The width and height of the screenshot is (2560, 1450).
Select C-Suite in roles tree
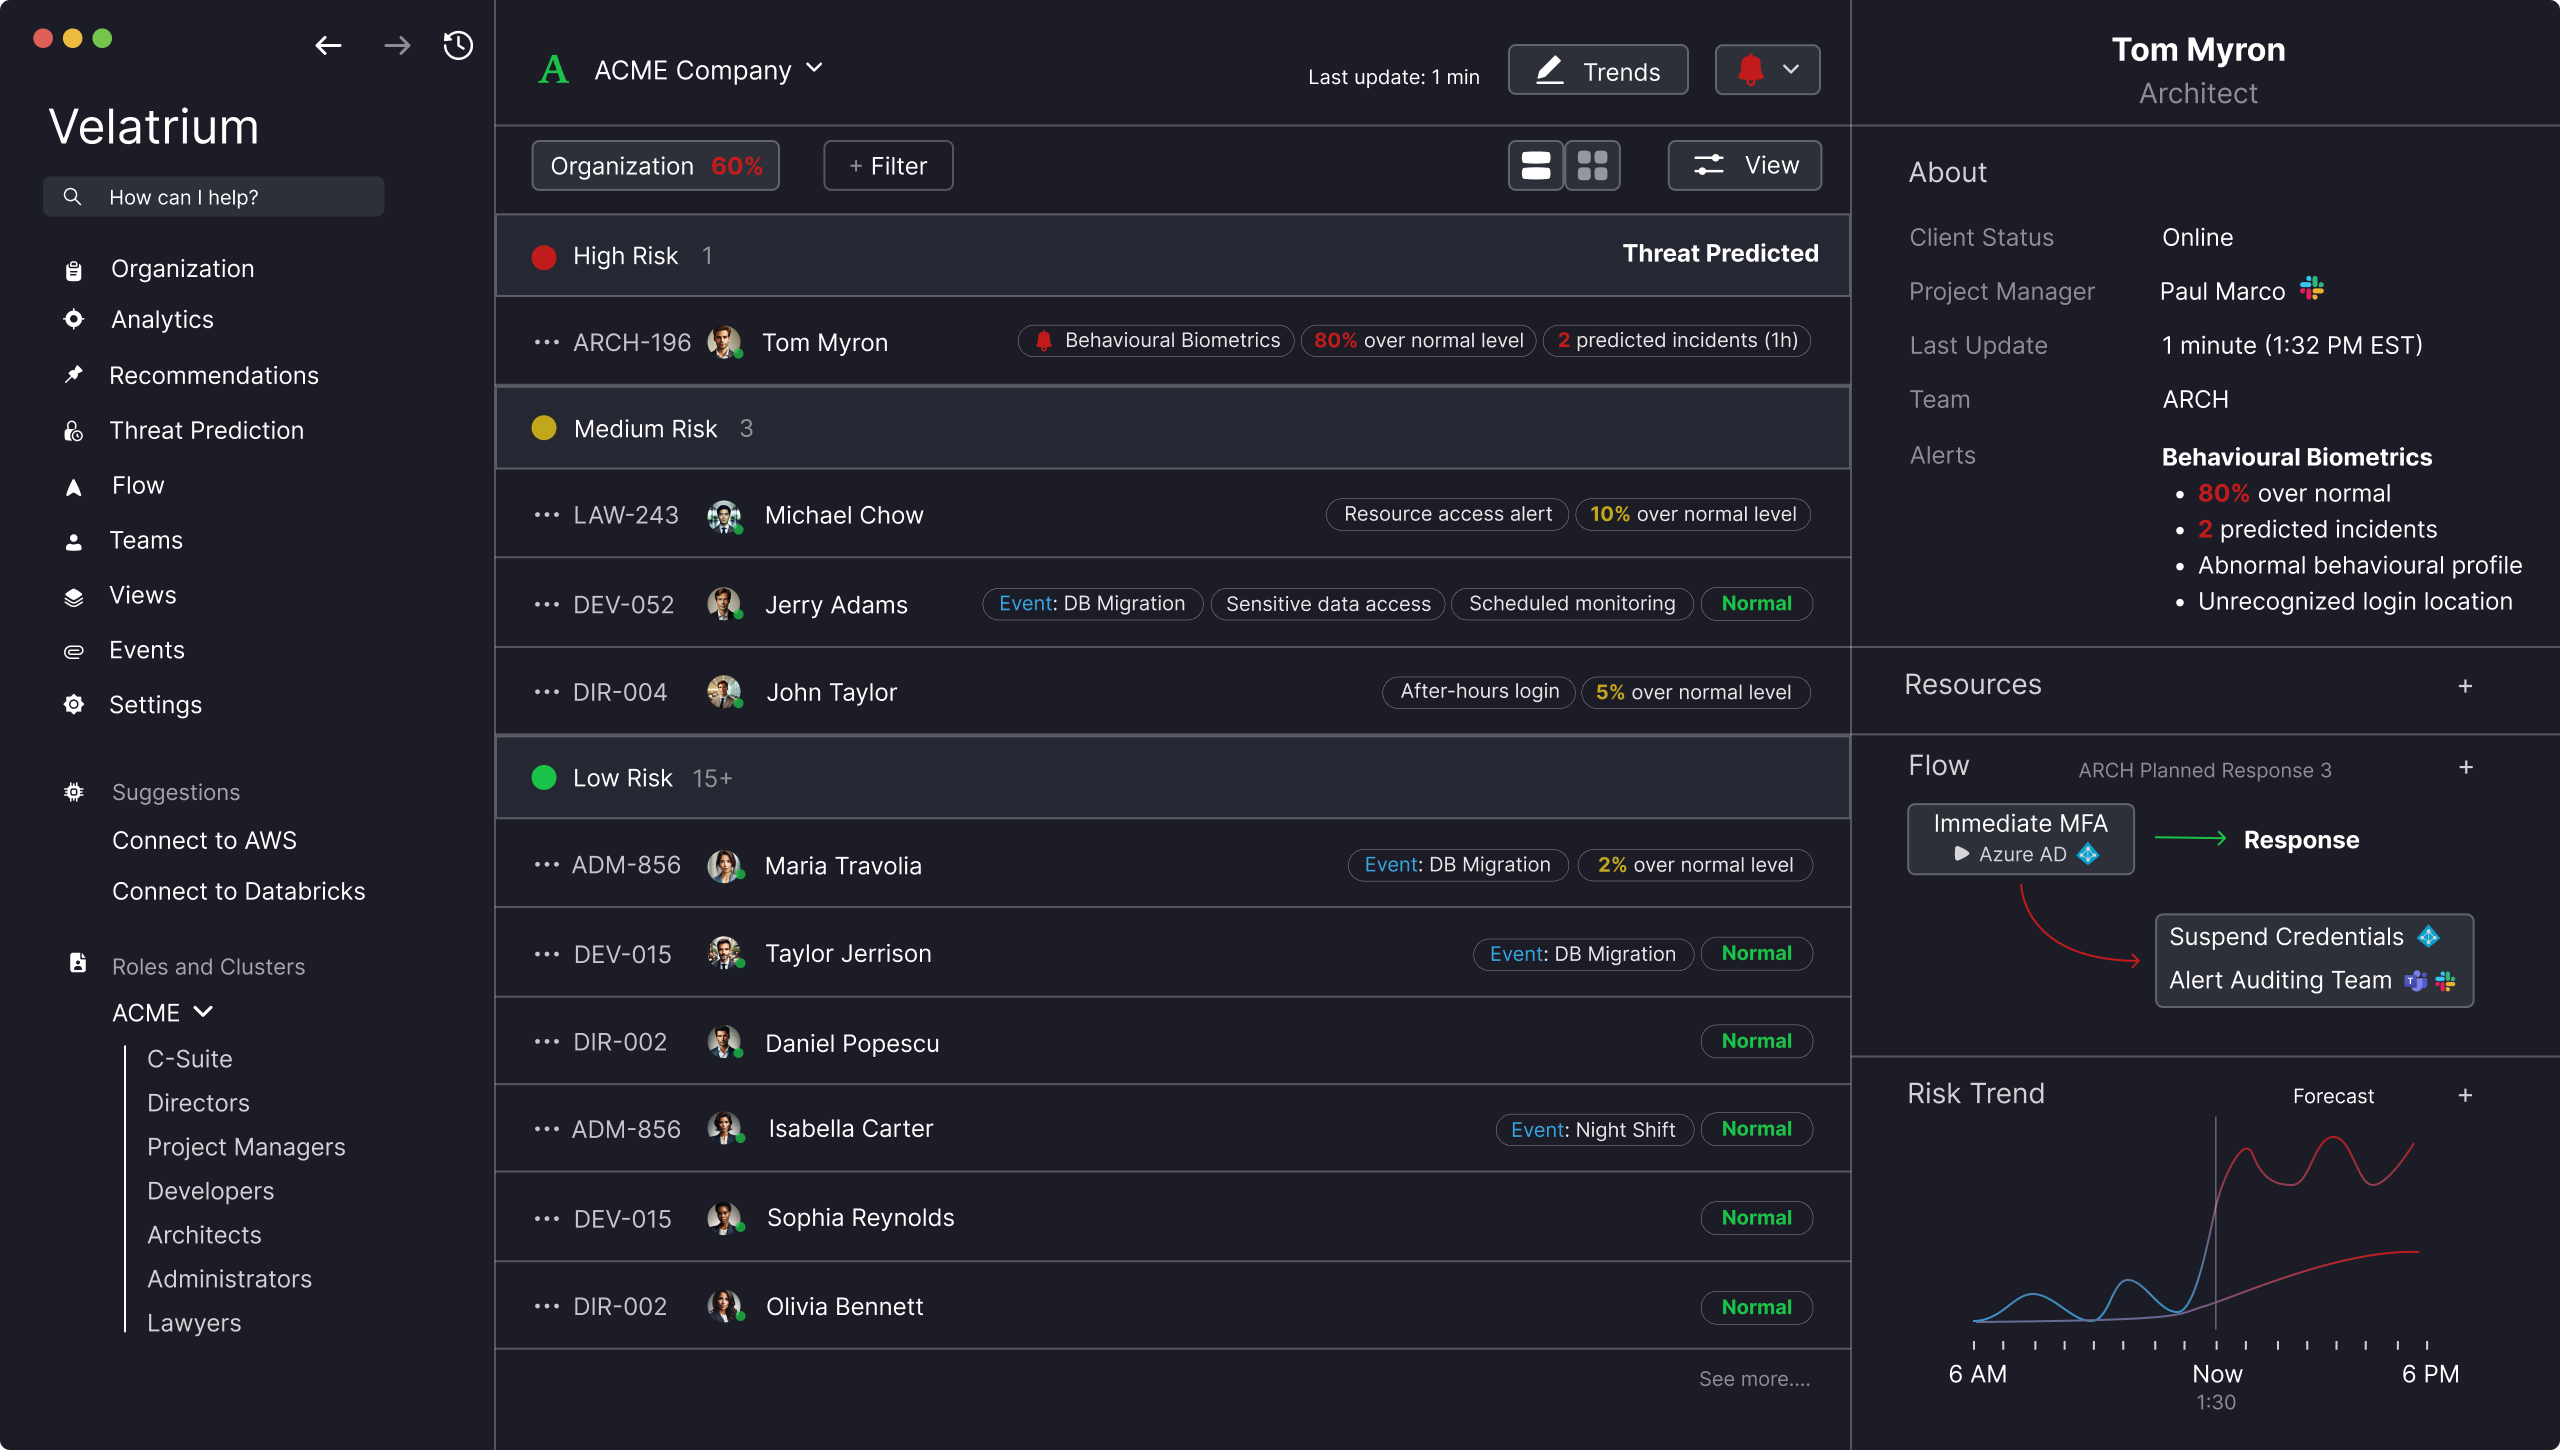tap(189, 1059)
